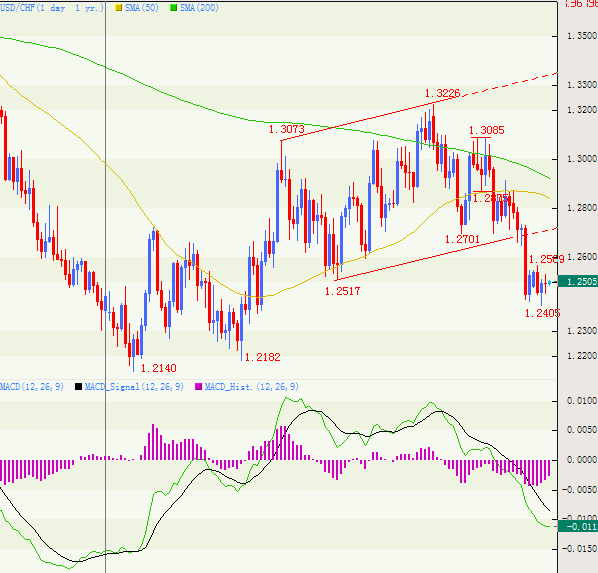Click the yellow SMA(50) legend swatch
The image size is (598, 573).
pyautogui.click(x=119, y=8)
